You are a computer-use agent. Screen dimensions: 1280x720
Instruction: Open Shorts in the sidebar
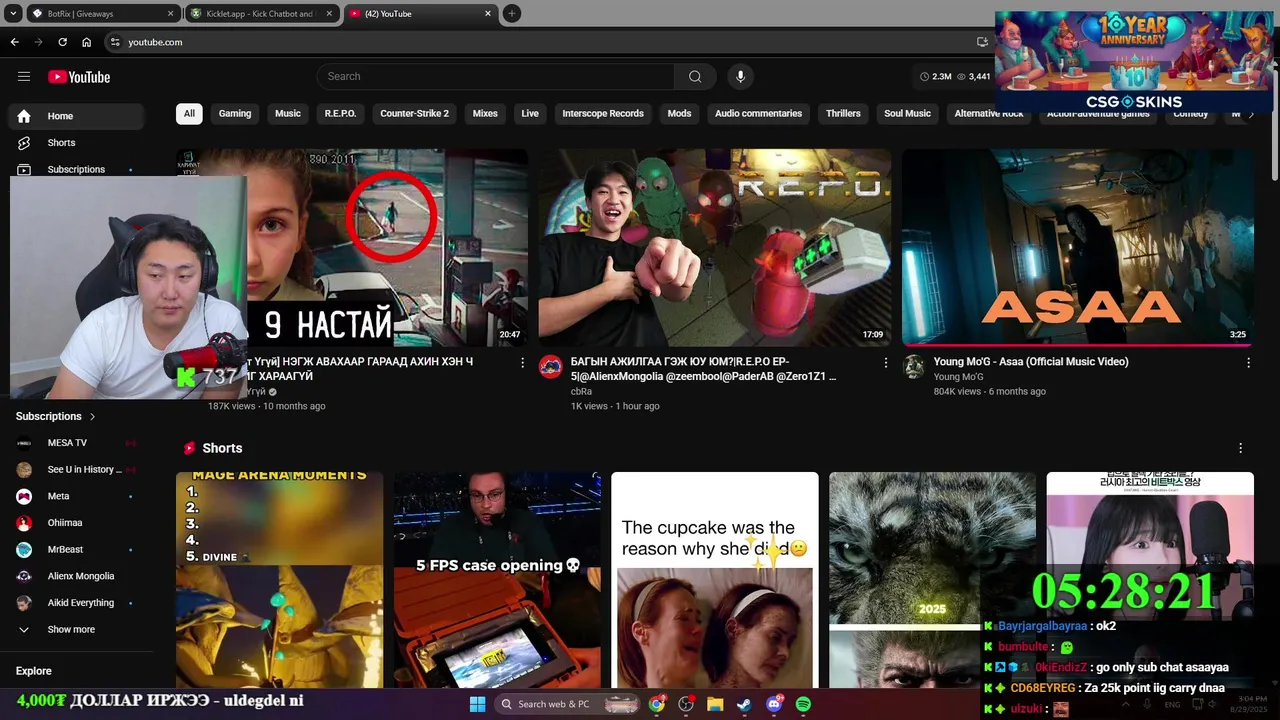(x=76, y=143)
